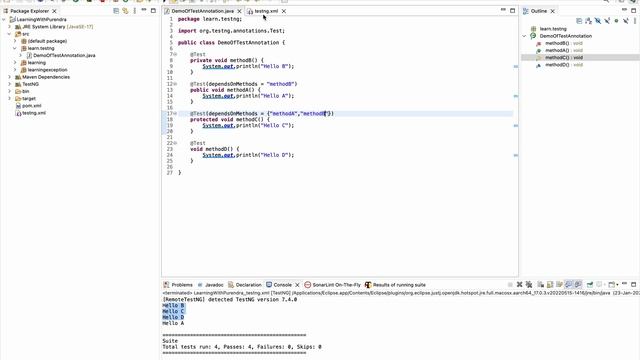640x360 pixels.
Task: Click overview ruler marker beside line 9
Action: (516, 67)
